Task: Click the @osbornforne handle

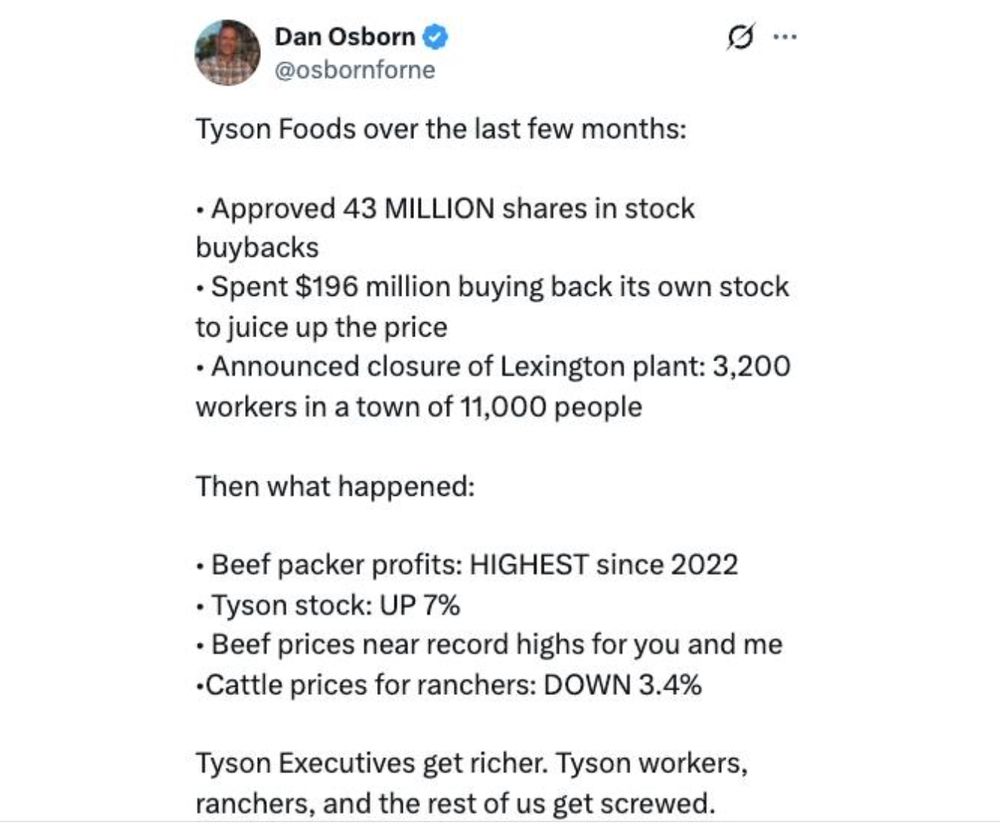Action: pyautogui.click(x=354, y=71)
